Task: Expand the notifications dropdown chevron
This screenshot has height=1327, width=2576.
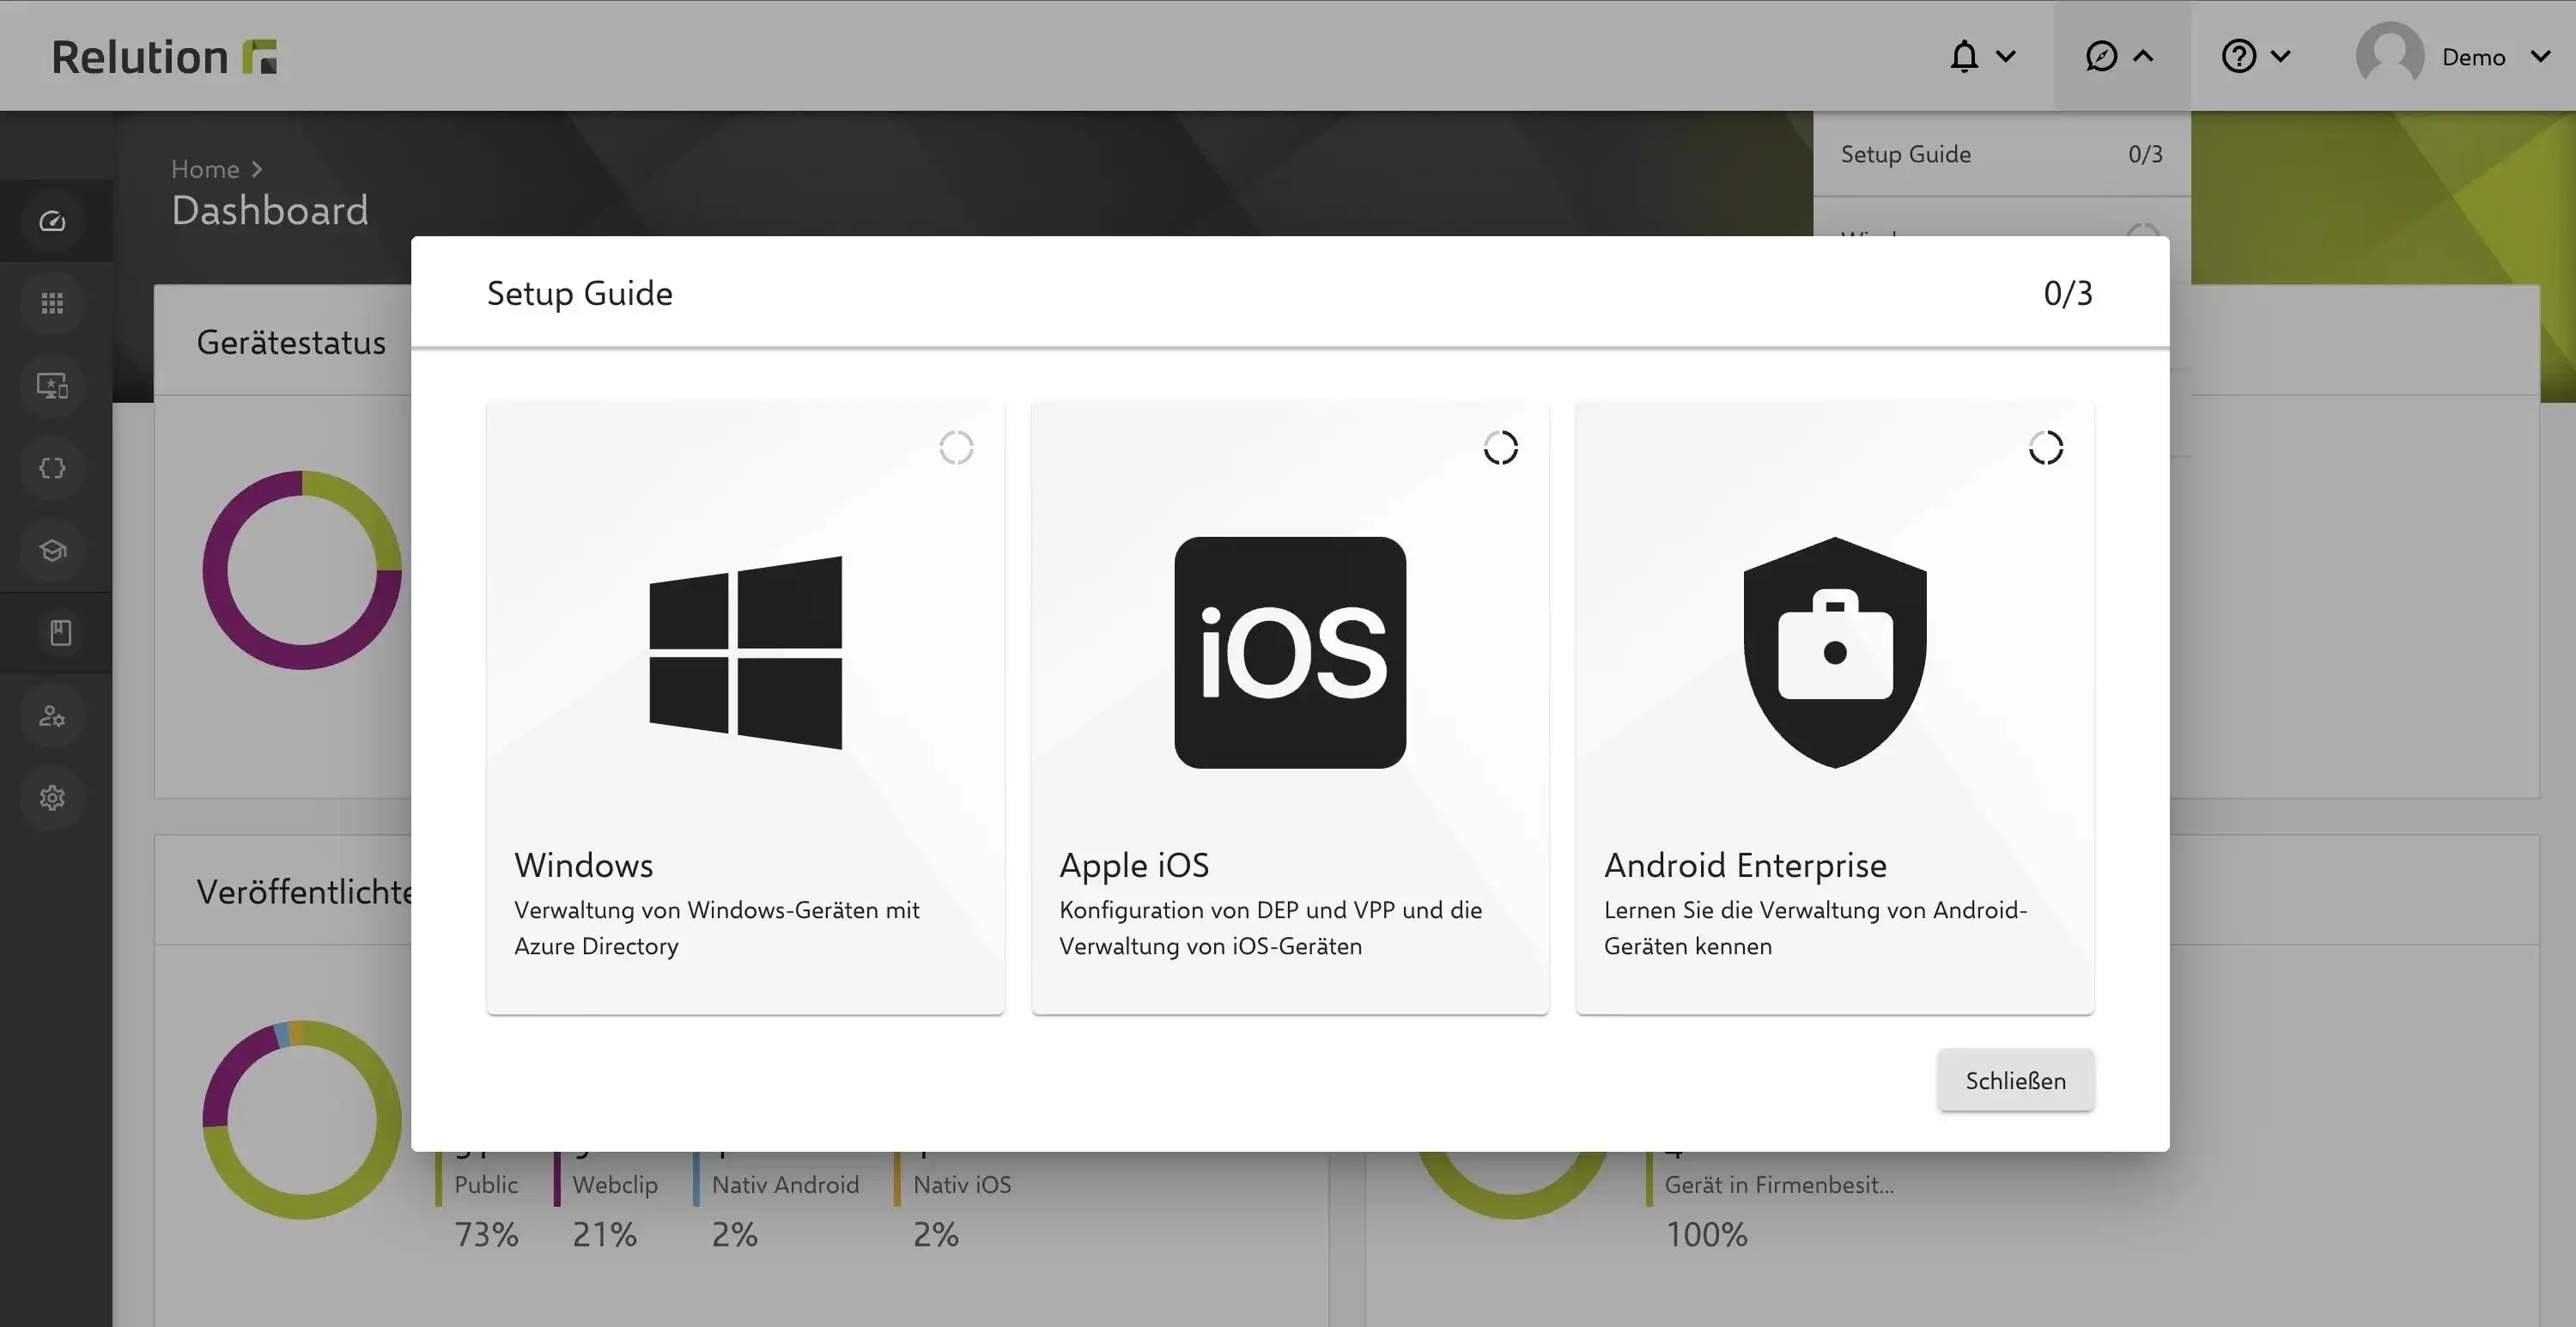Action: point(2005,56)
